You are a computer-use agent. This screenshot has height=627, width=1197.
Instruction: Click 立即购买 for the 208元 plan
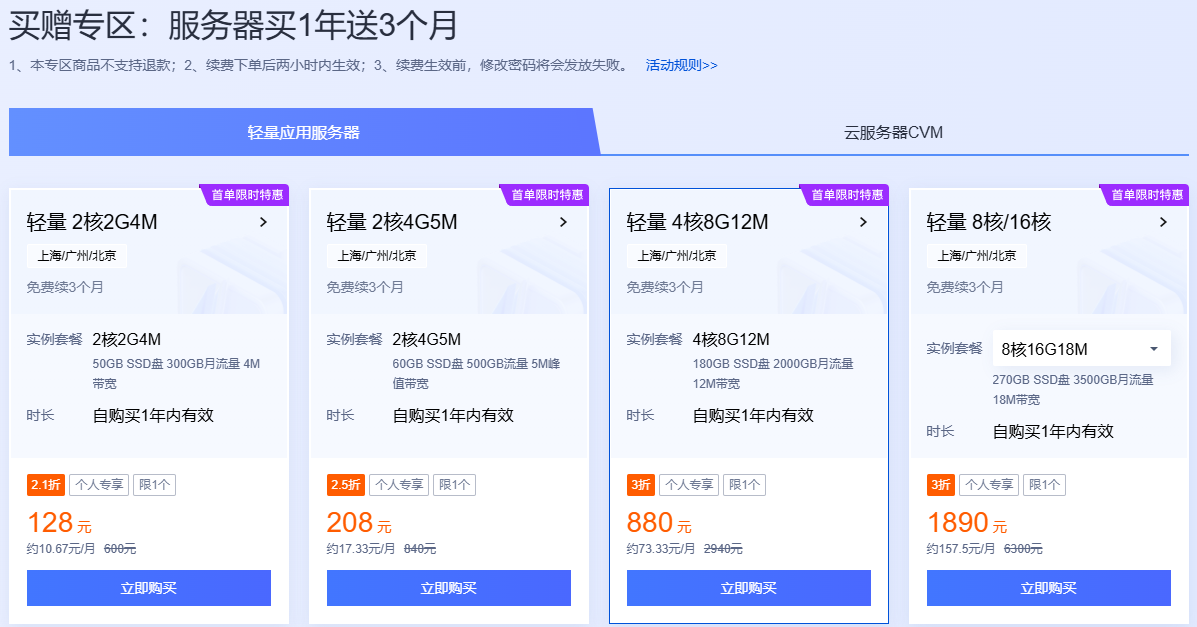[449, 588]
